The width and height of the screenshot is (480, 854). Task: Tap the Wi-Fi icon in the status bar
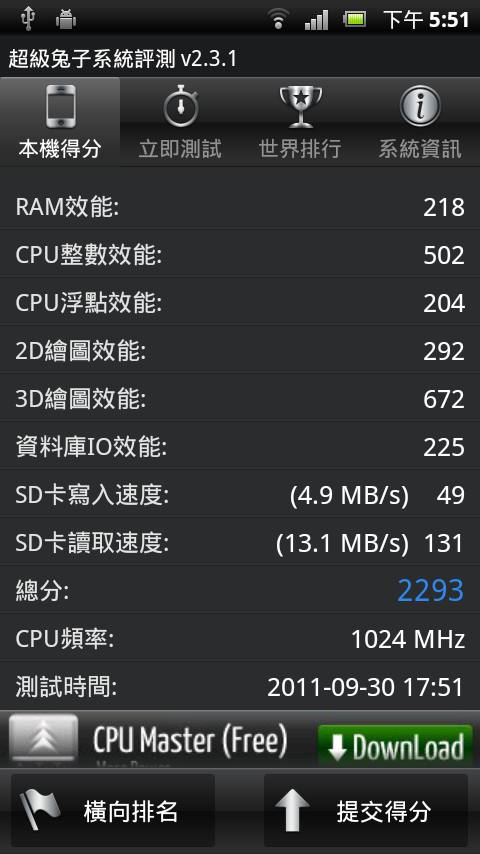[x=278, y=20]
